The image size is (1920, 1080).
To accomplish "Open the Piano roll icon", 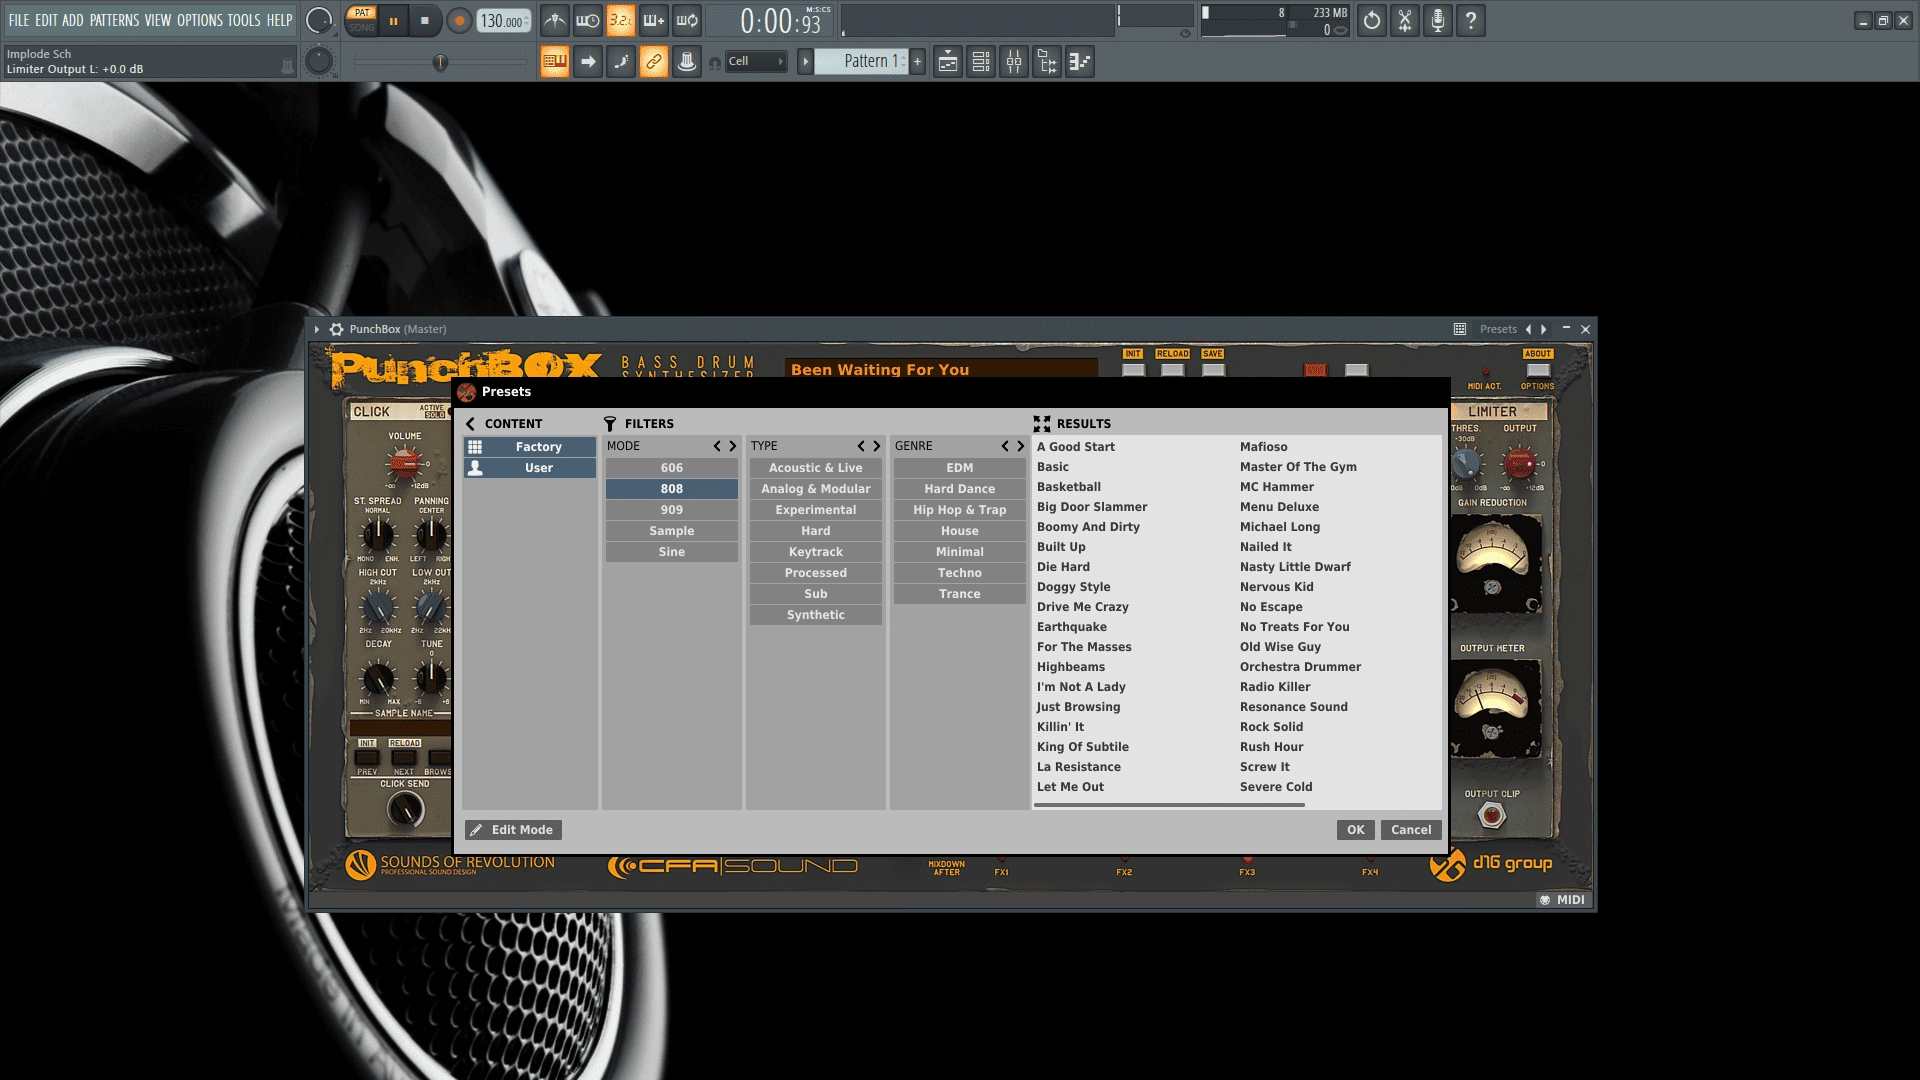I will 1080,62.
